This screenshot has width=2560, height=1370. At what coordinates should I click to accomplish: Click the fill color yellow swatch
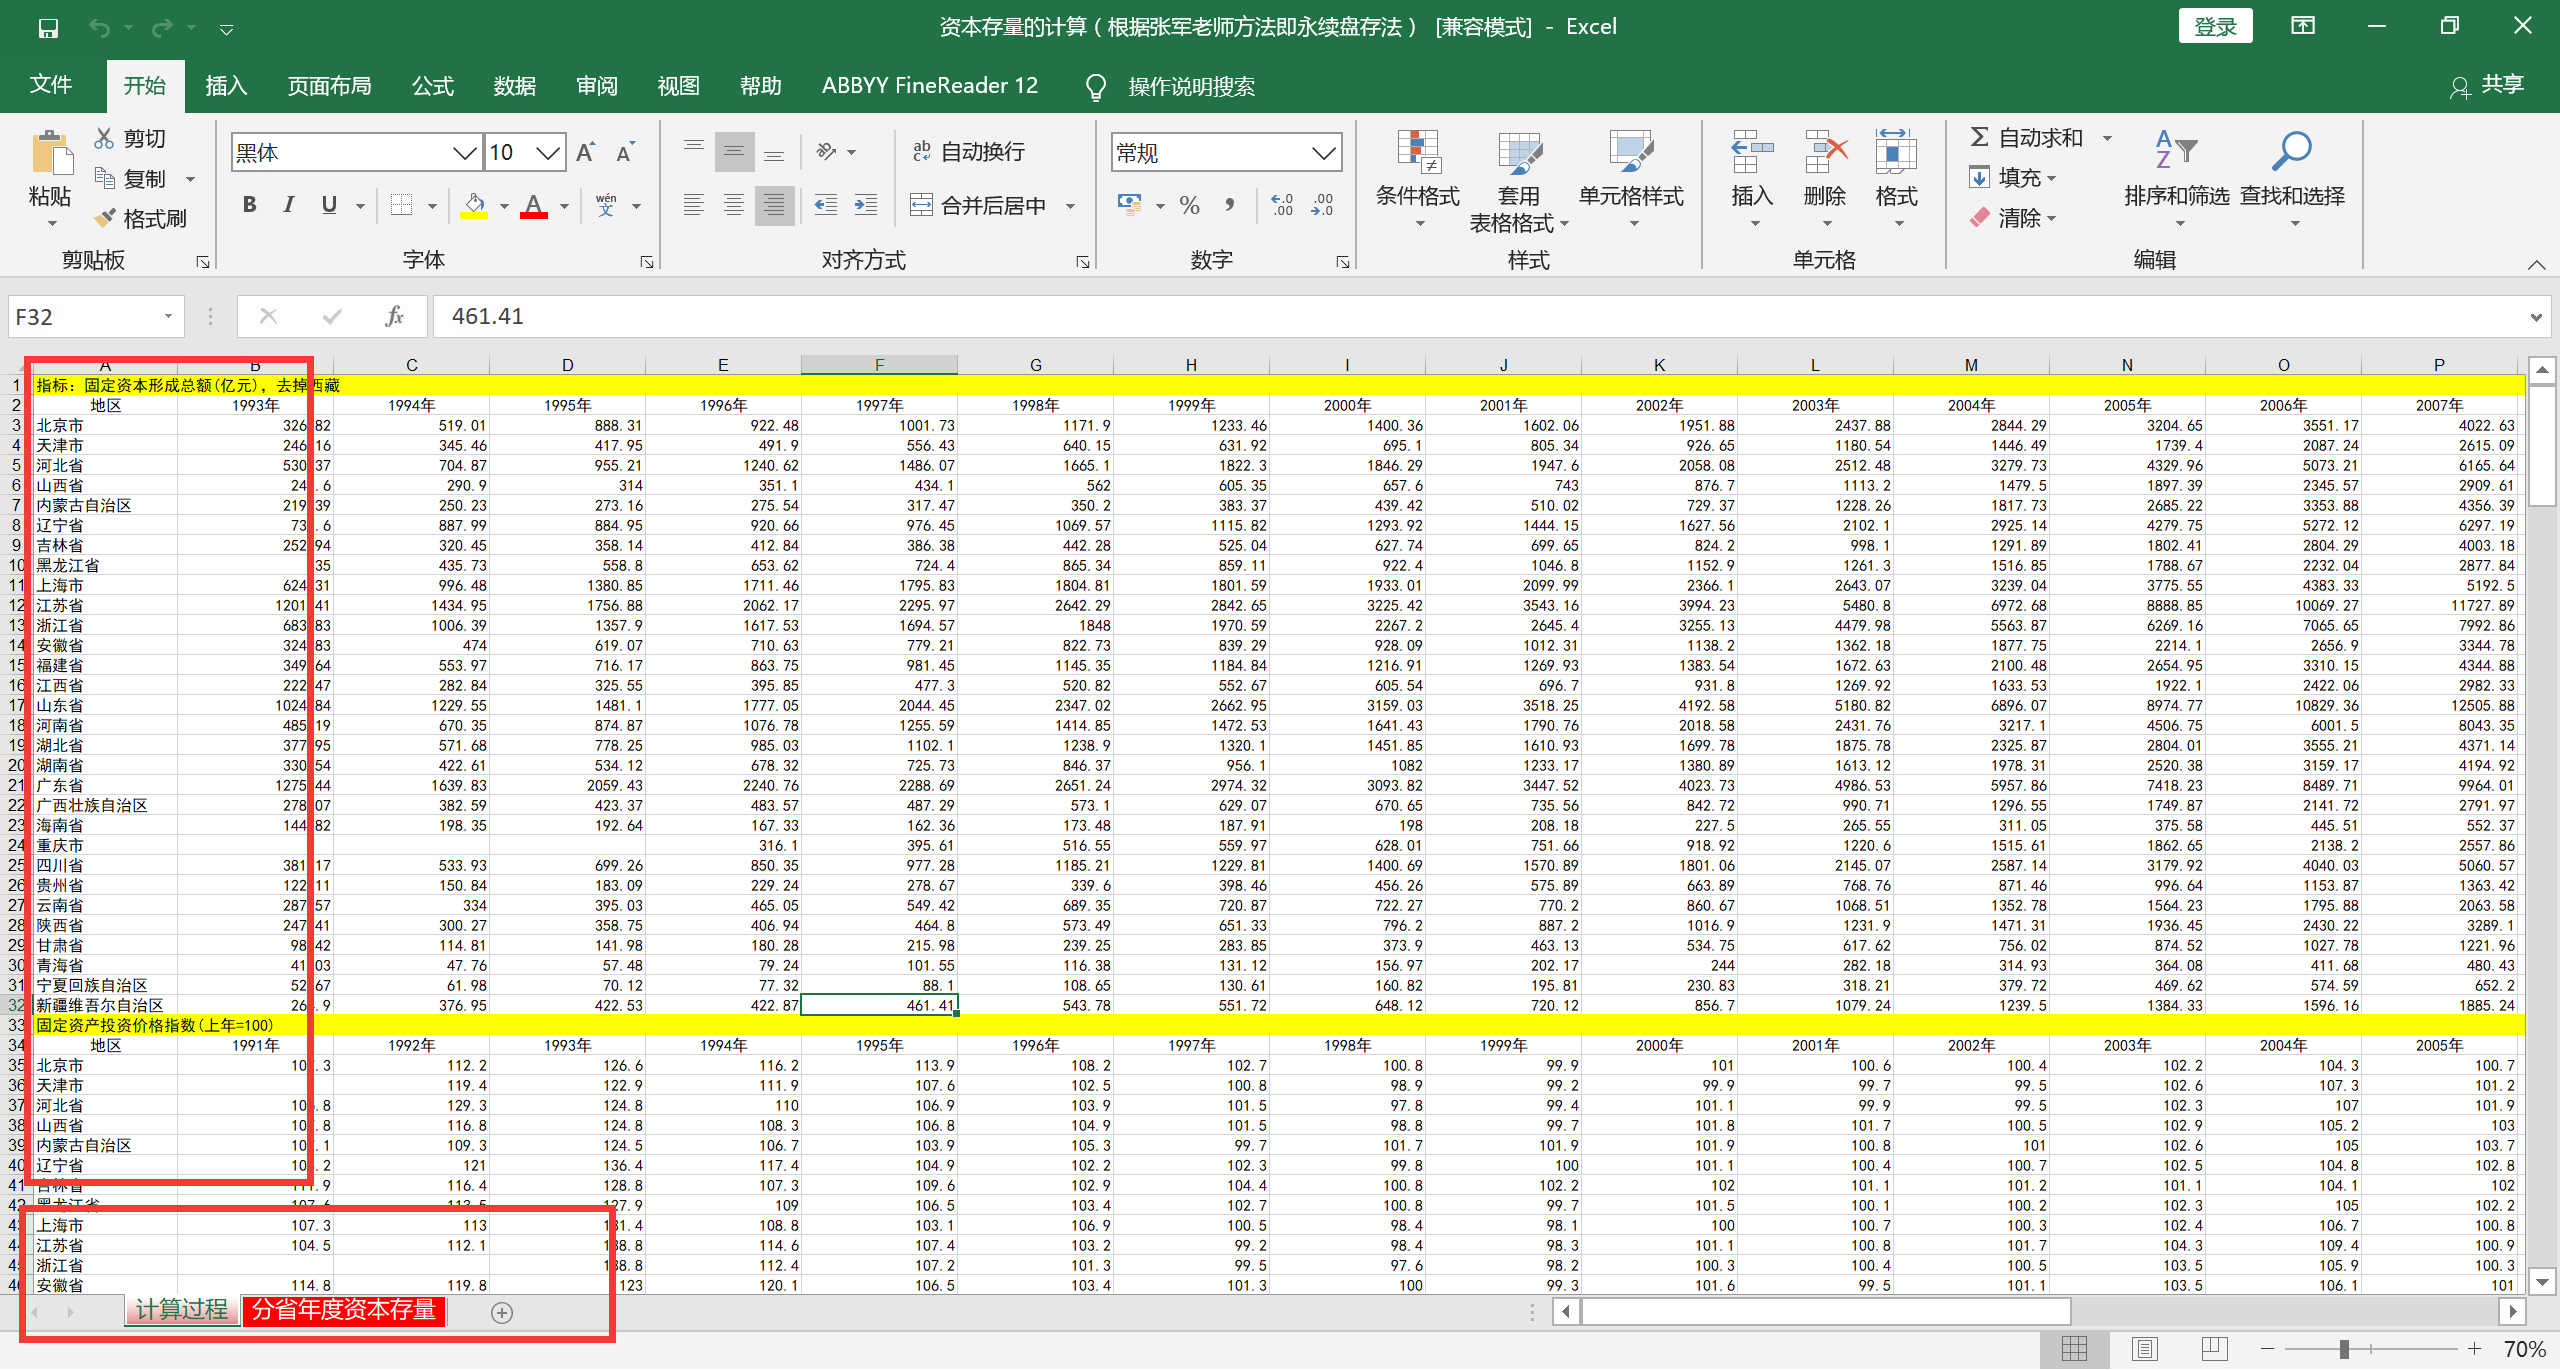pyautogui.click(x=474, y=205)
